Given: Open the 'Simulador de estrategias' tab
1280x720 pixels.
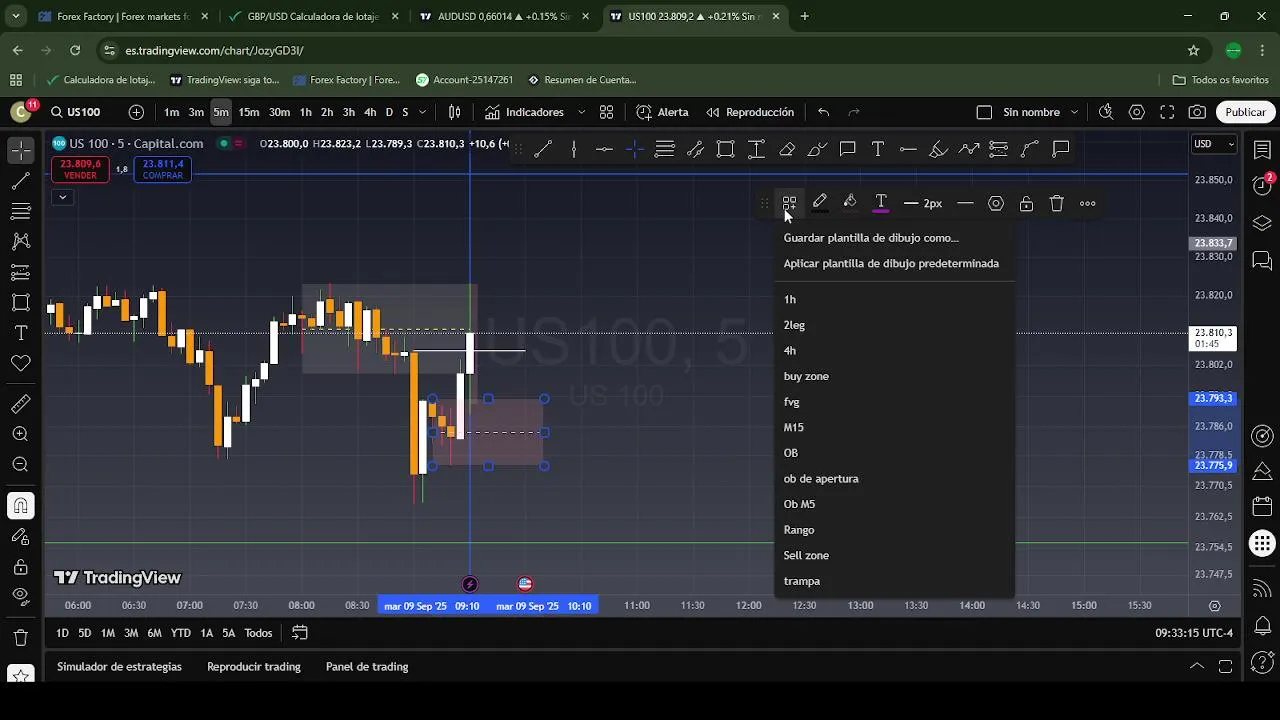Looking at the screenshot, I should (x=119, y=667).
